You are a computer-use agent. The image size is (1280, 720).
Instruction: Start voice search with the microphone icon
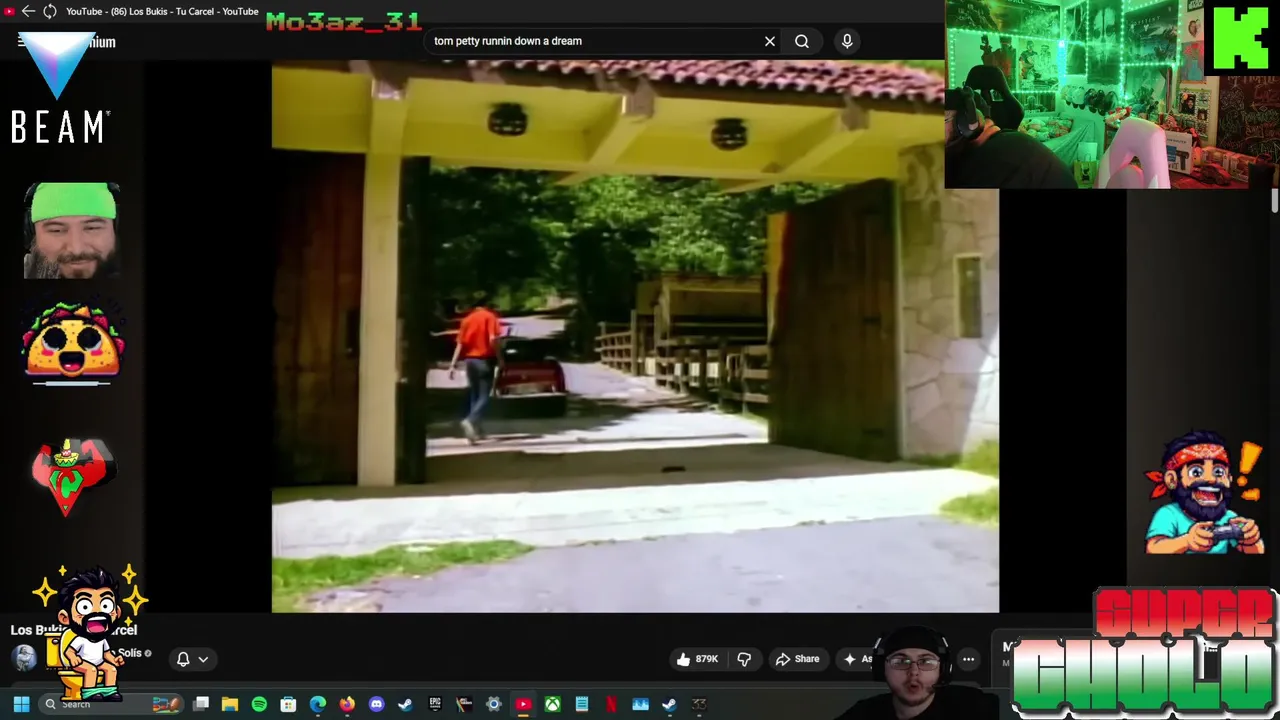click(847, 41)
